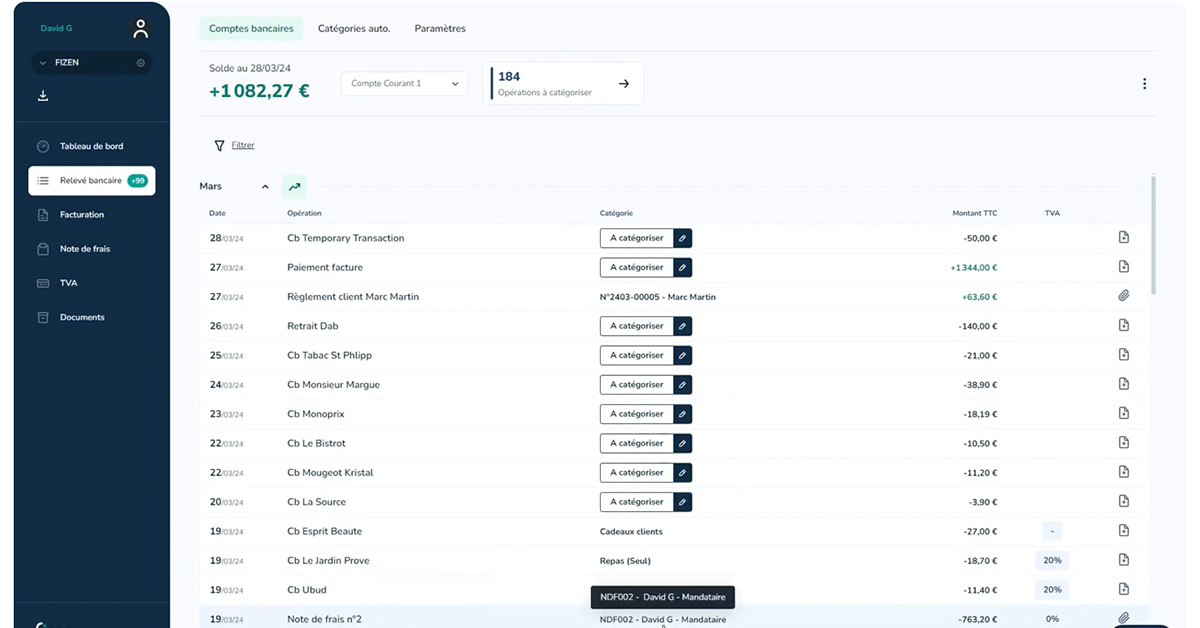Click the trend chart icon next to Mars
The image size is (1200, 628).
click(x=294, y=186)
